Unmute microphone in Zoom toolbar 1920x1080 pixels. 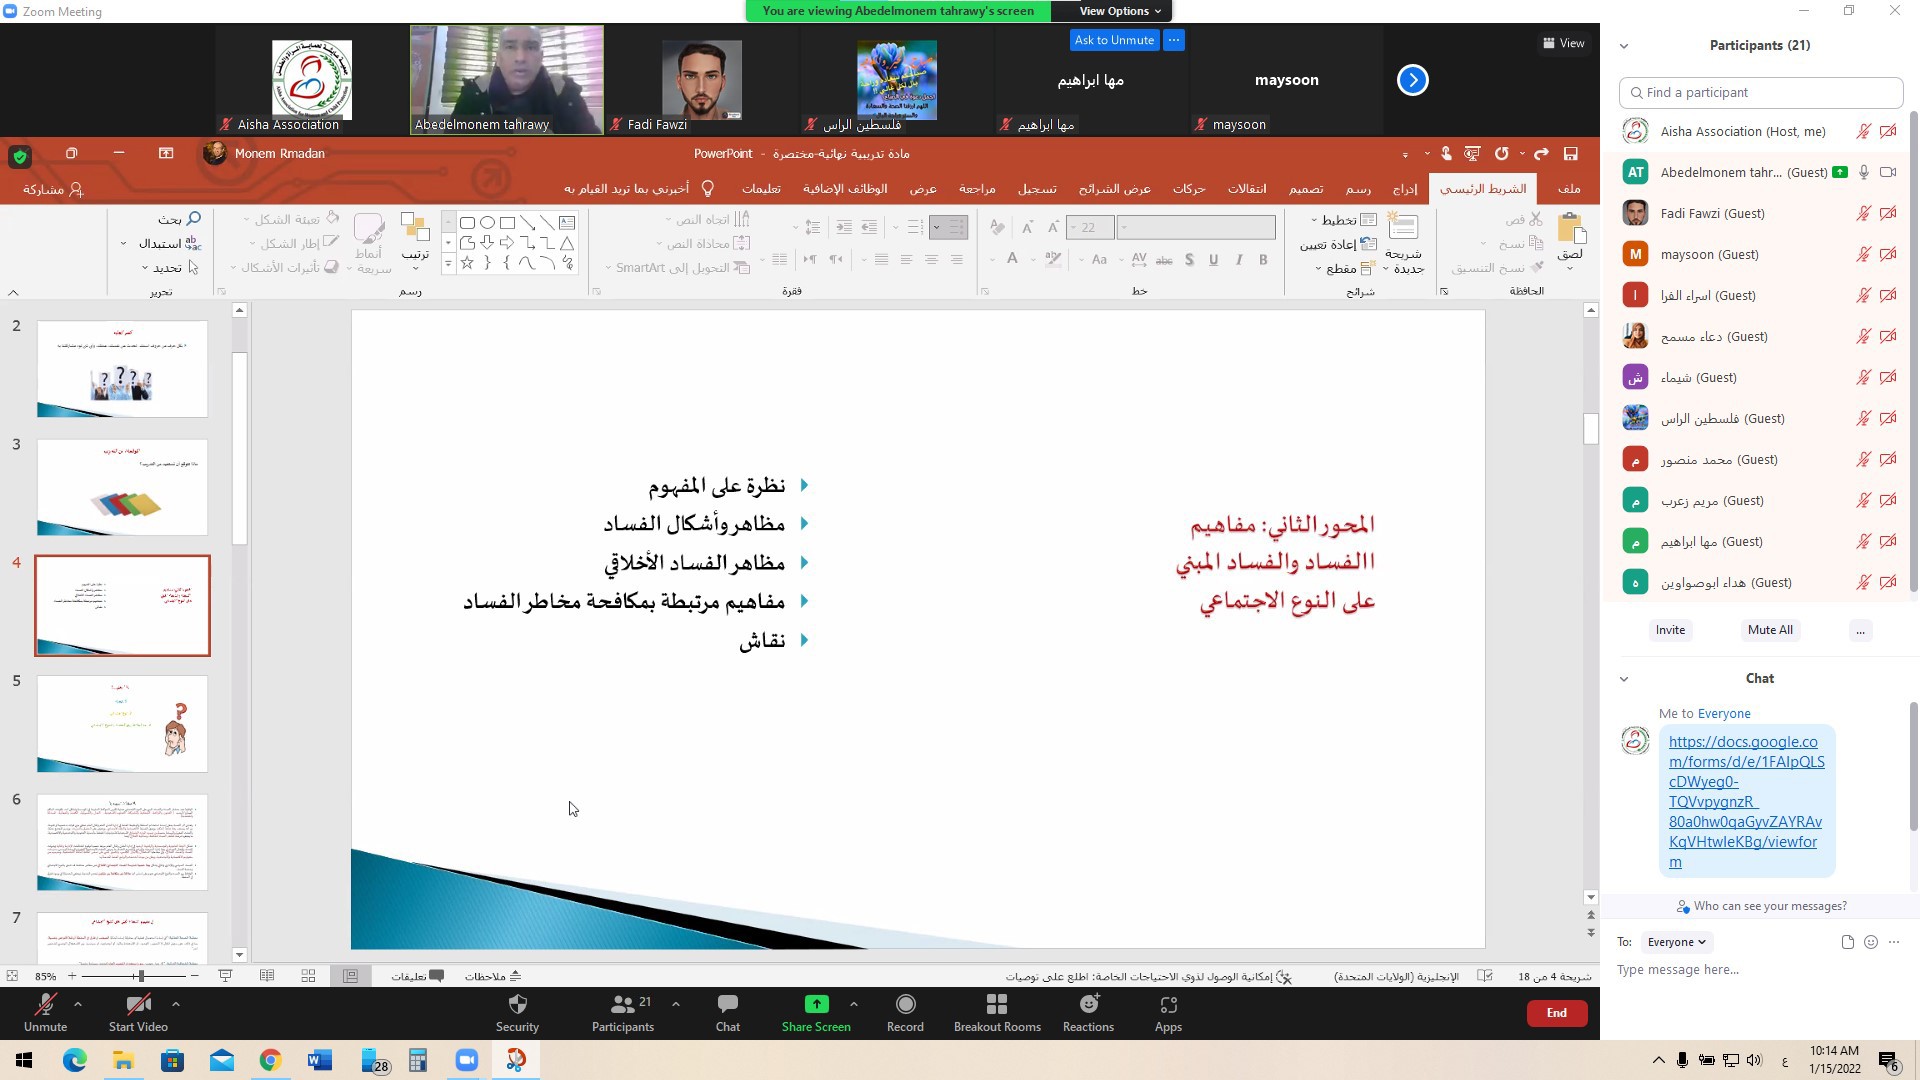[x=45, y=1004]
